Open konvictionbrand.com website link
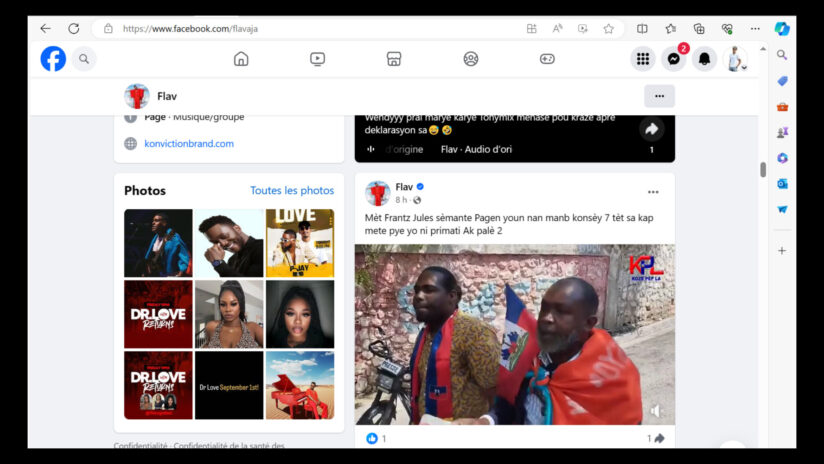The image size is (824, 464). (189, 143)
